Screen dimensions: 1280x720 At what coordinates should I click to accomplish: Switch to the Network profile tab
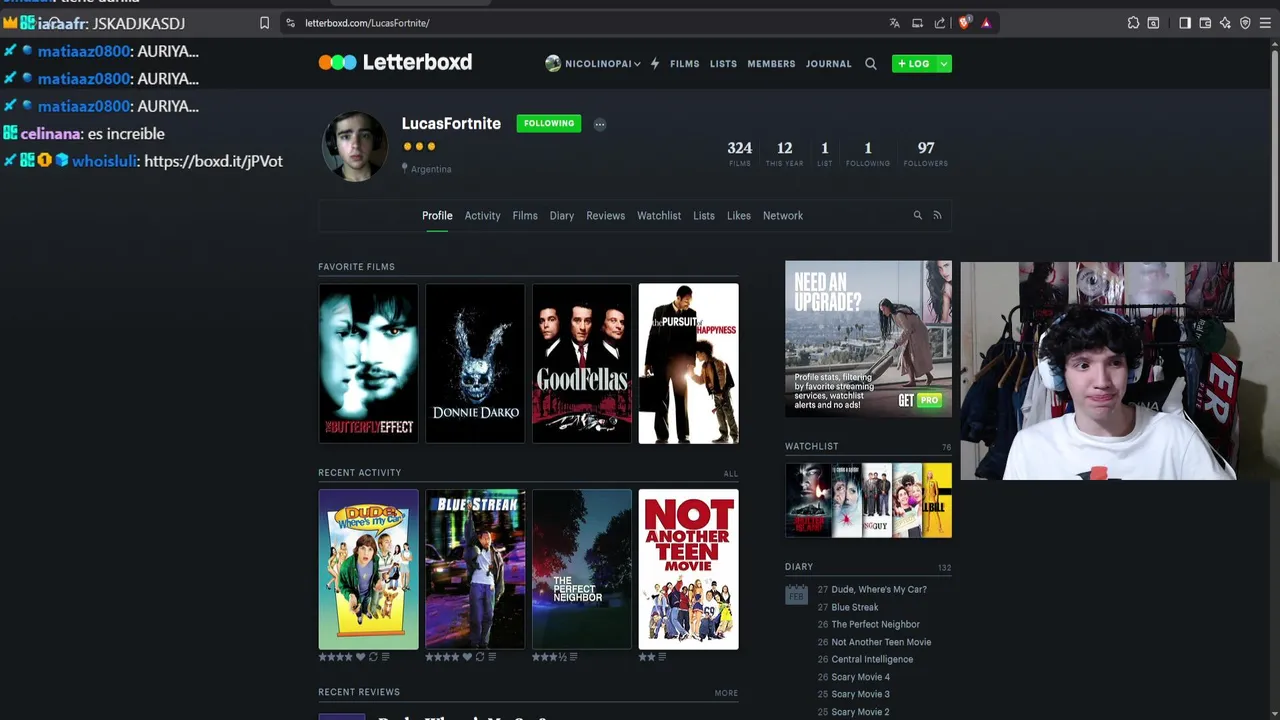pyautogui.click(x=783, y=215)
